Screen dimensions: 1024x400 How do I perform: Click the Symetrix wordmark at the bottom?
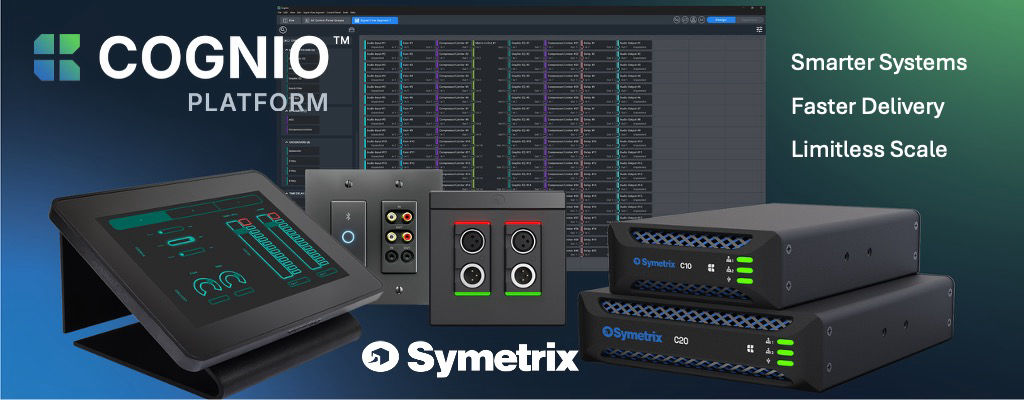click(x=493, y=358)
